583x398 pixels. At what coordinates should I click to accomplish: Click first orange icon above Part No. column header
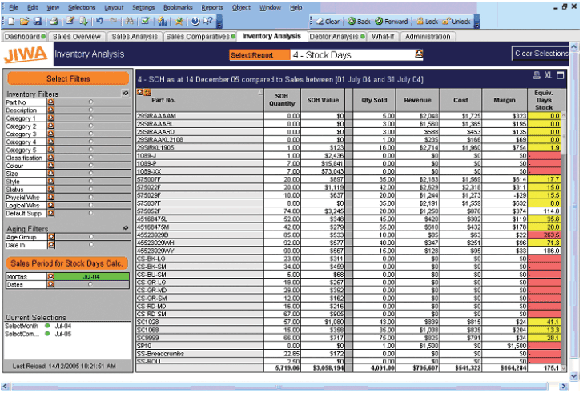(x=140, y=92)
